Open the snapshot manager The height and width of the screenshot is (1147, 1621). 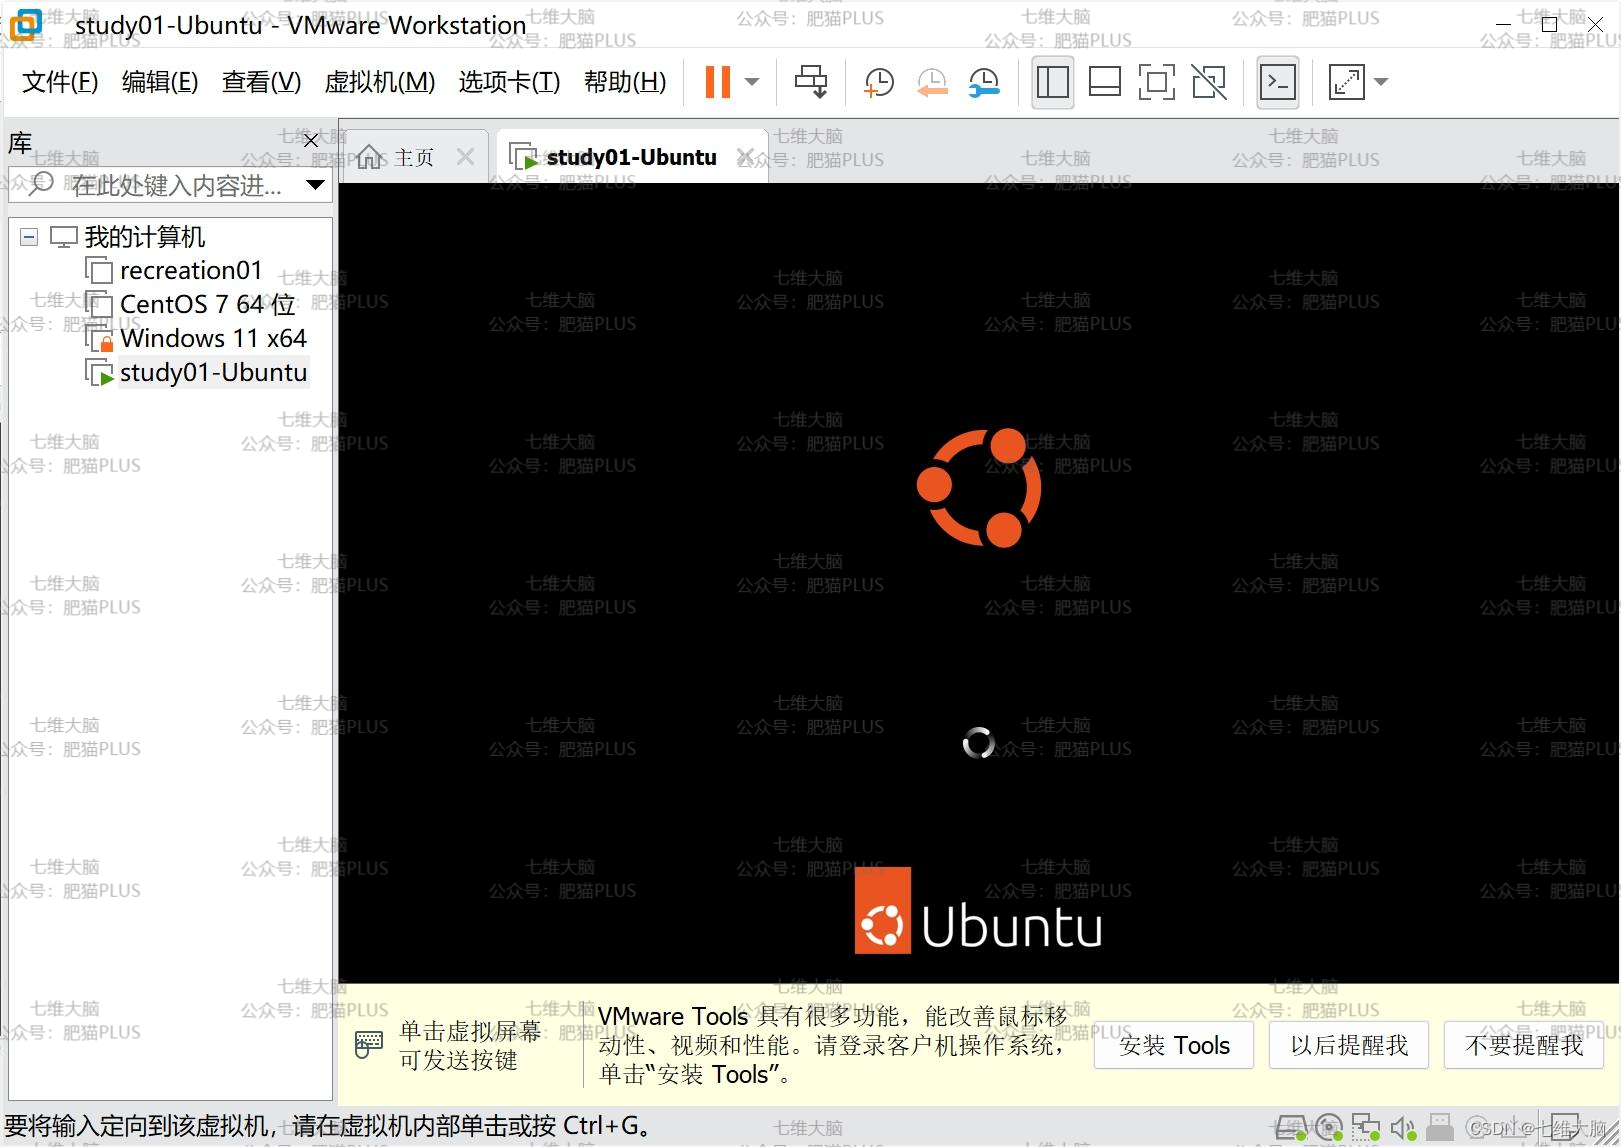click(x=984, y=82)
